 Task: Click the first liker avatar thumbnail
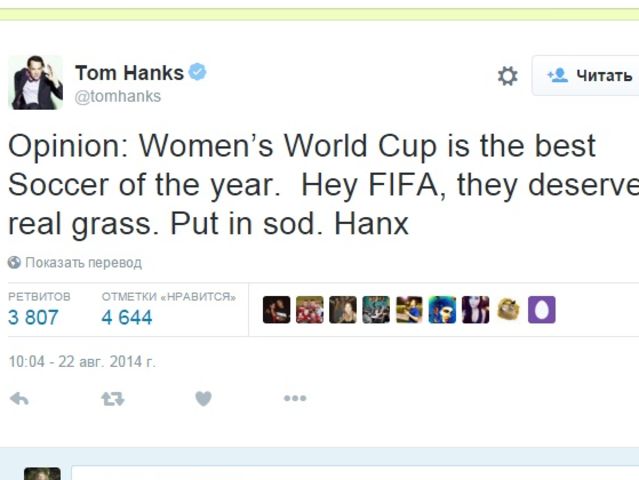[276, 310]
